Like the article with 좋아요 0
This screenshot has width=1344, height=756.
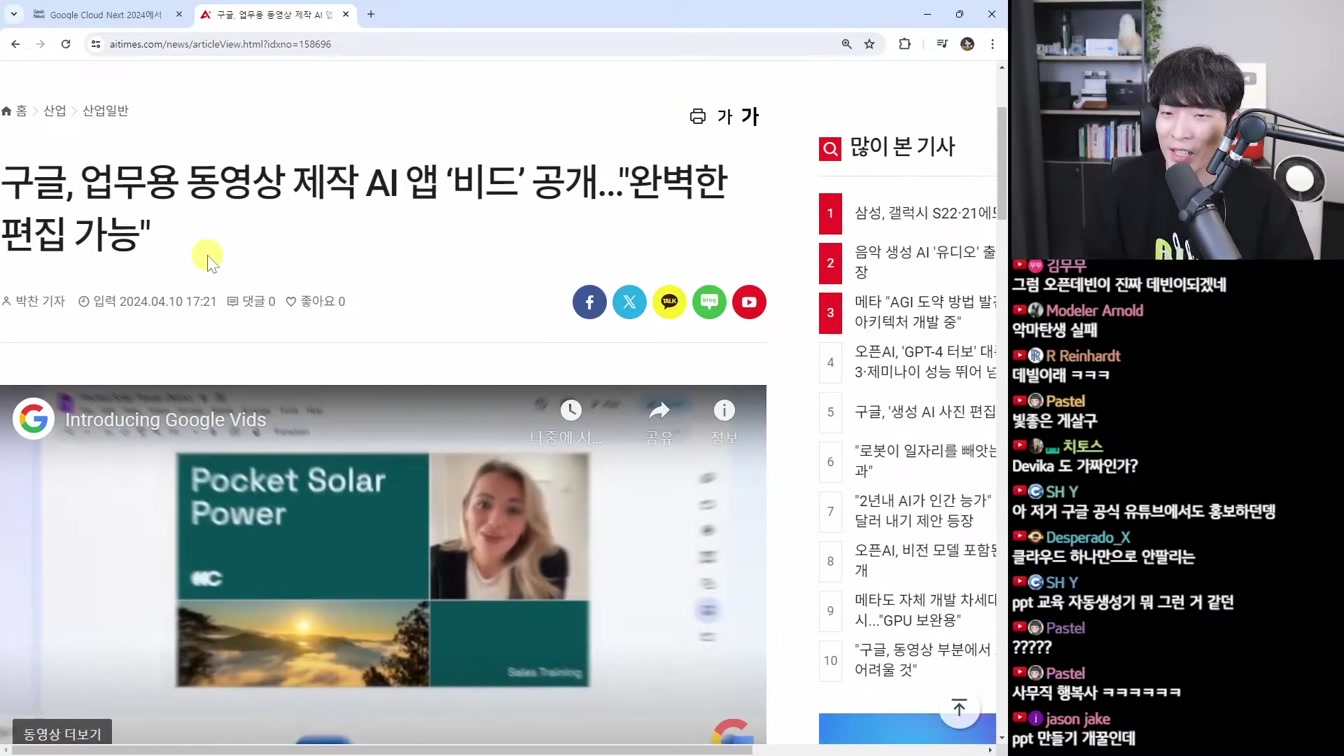point(315,301)
